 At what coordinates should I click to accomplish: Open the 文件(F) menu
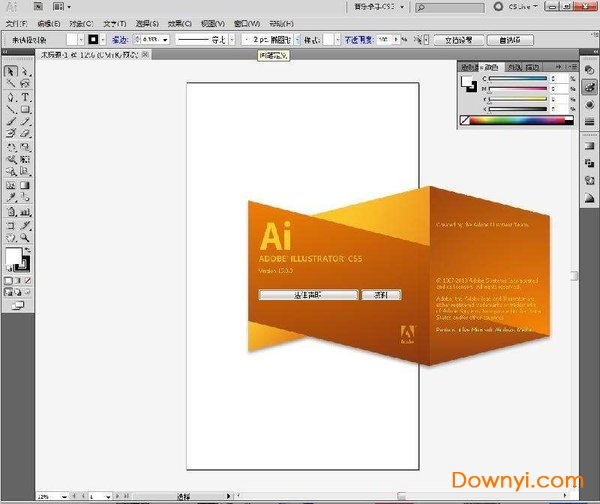click(16, 22)
